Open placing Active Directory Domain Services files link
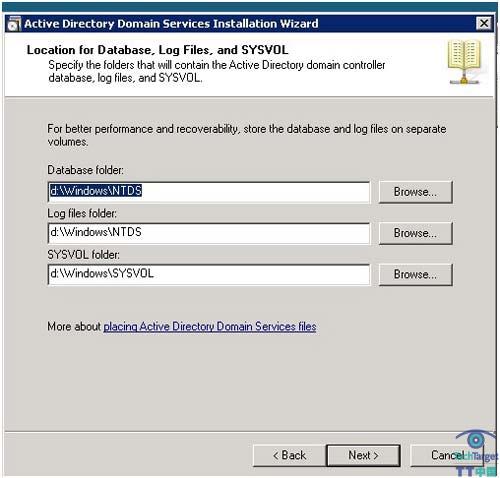 [210, 326]
